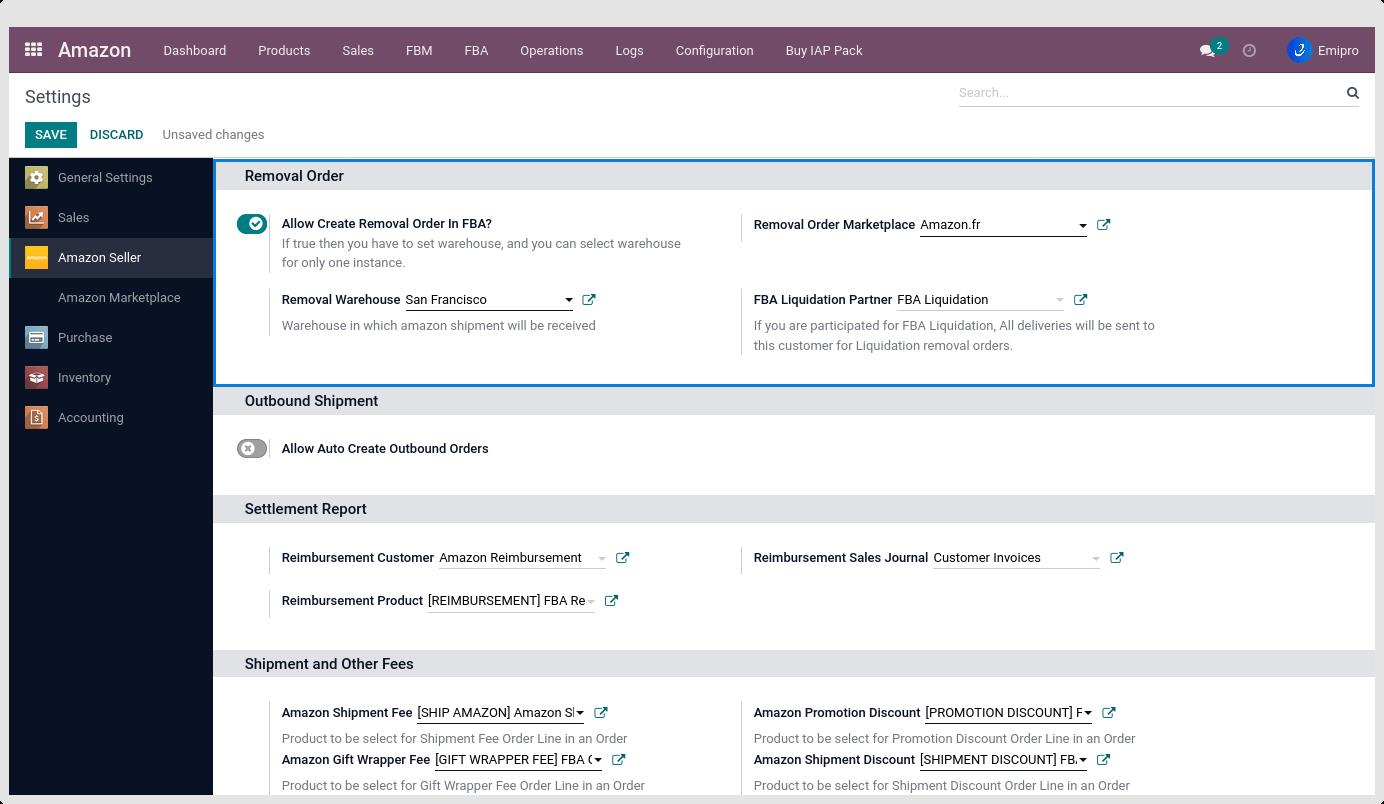
Task: Expand Amazon Shipment Fee dropdown
Action: [580, 714]
